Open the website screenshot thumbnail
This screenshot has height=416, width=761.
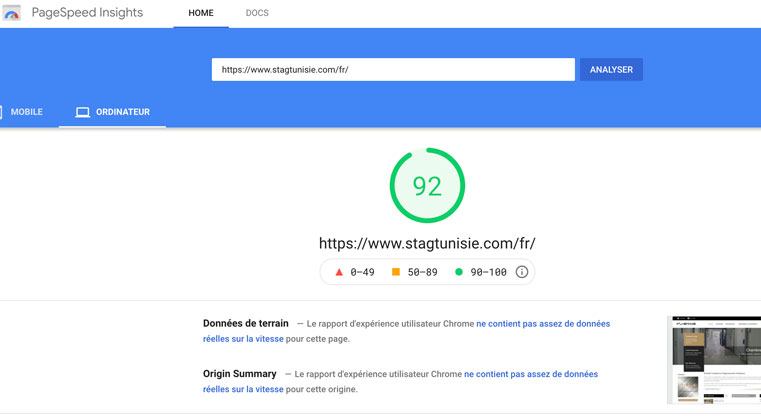coord(714,360)
